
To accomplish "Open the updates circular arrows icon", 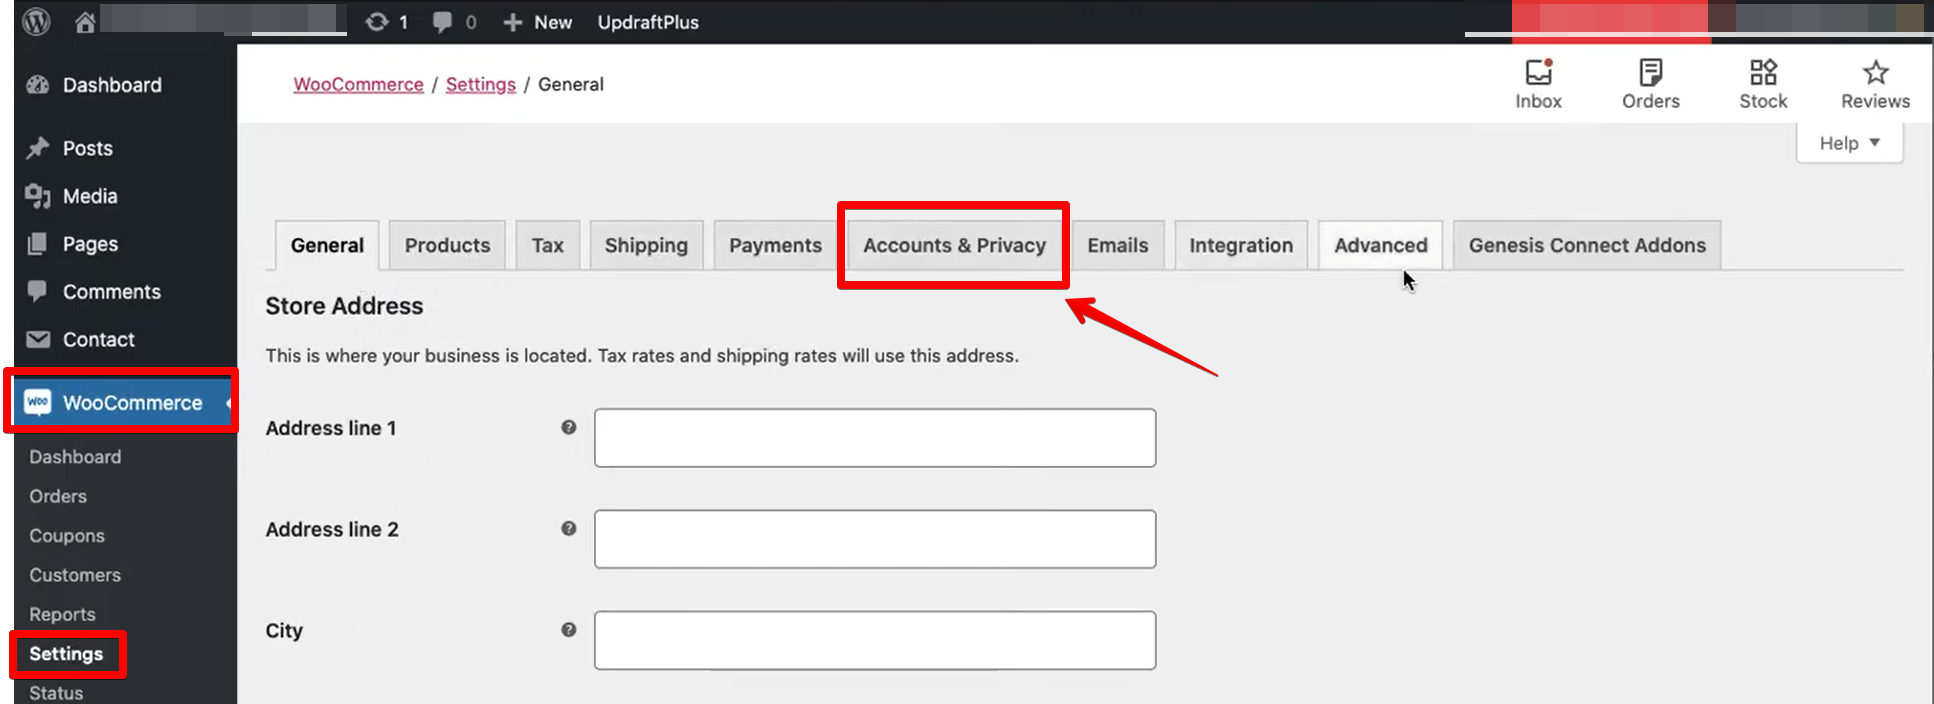I will tap(376, 21).
